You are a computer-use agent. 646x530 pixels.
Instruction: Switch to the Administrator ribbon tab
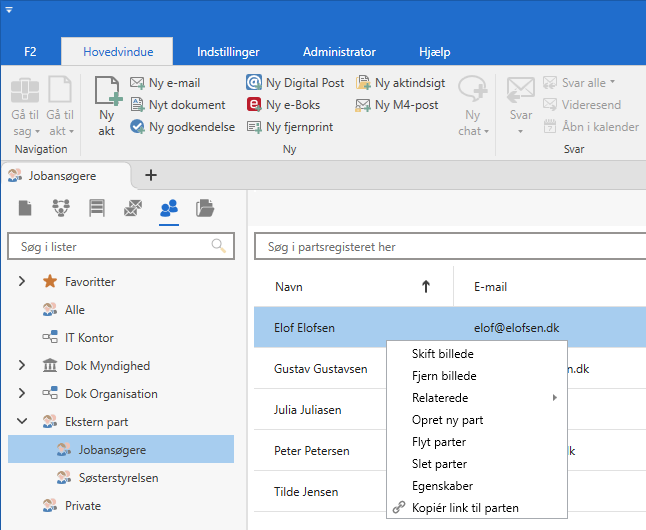pos(339,52)
